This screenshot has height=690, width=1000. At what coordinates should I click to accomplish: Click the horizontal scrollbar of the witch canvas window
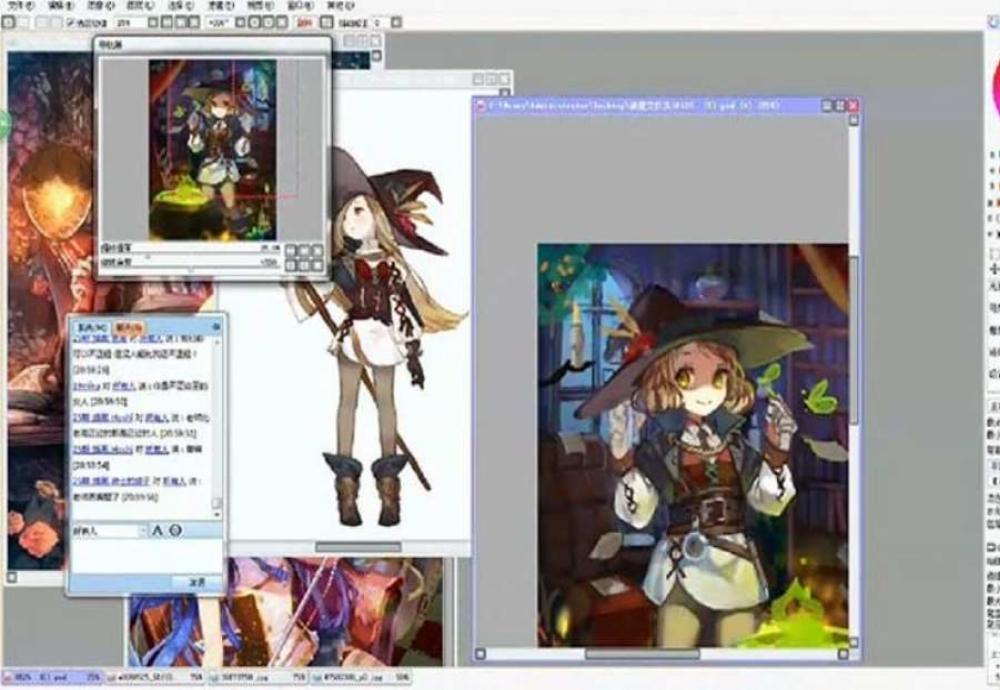(642, 654)
